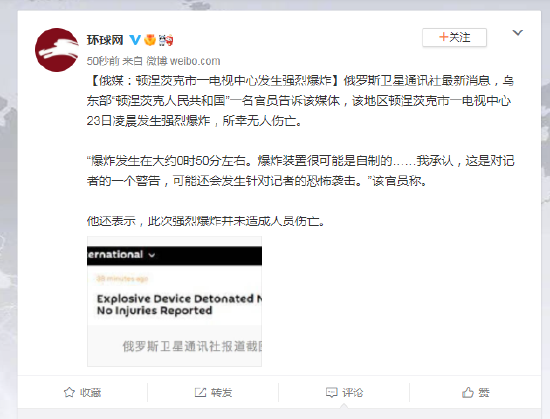Viewport: 550px width, 419px height.
Task: Expand the post options chevron menu
Action: (517, 33)
